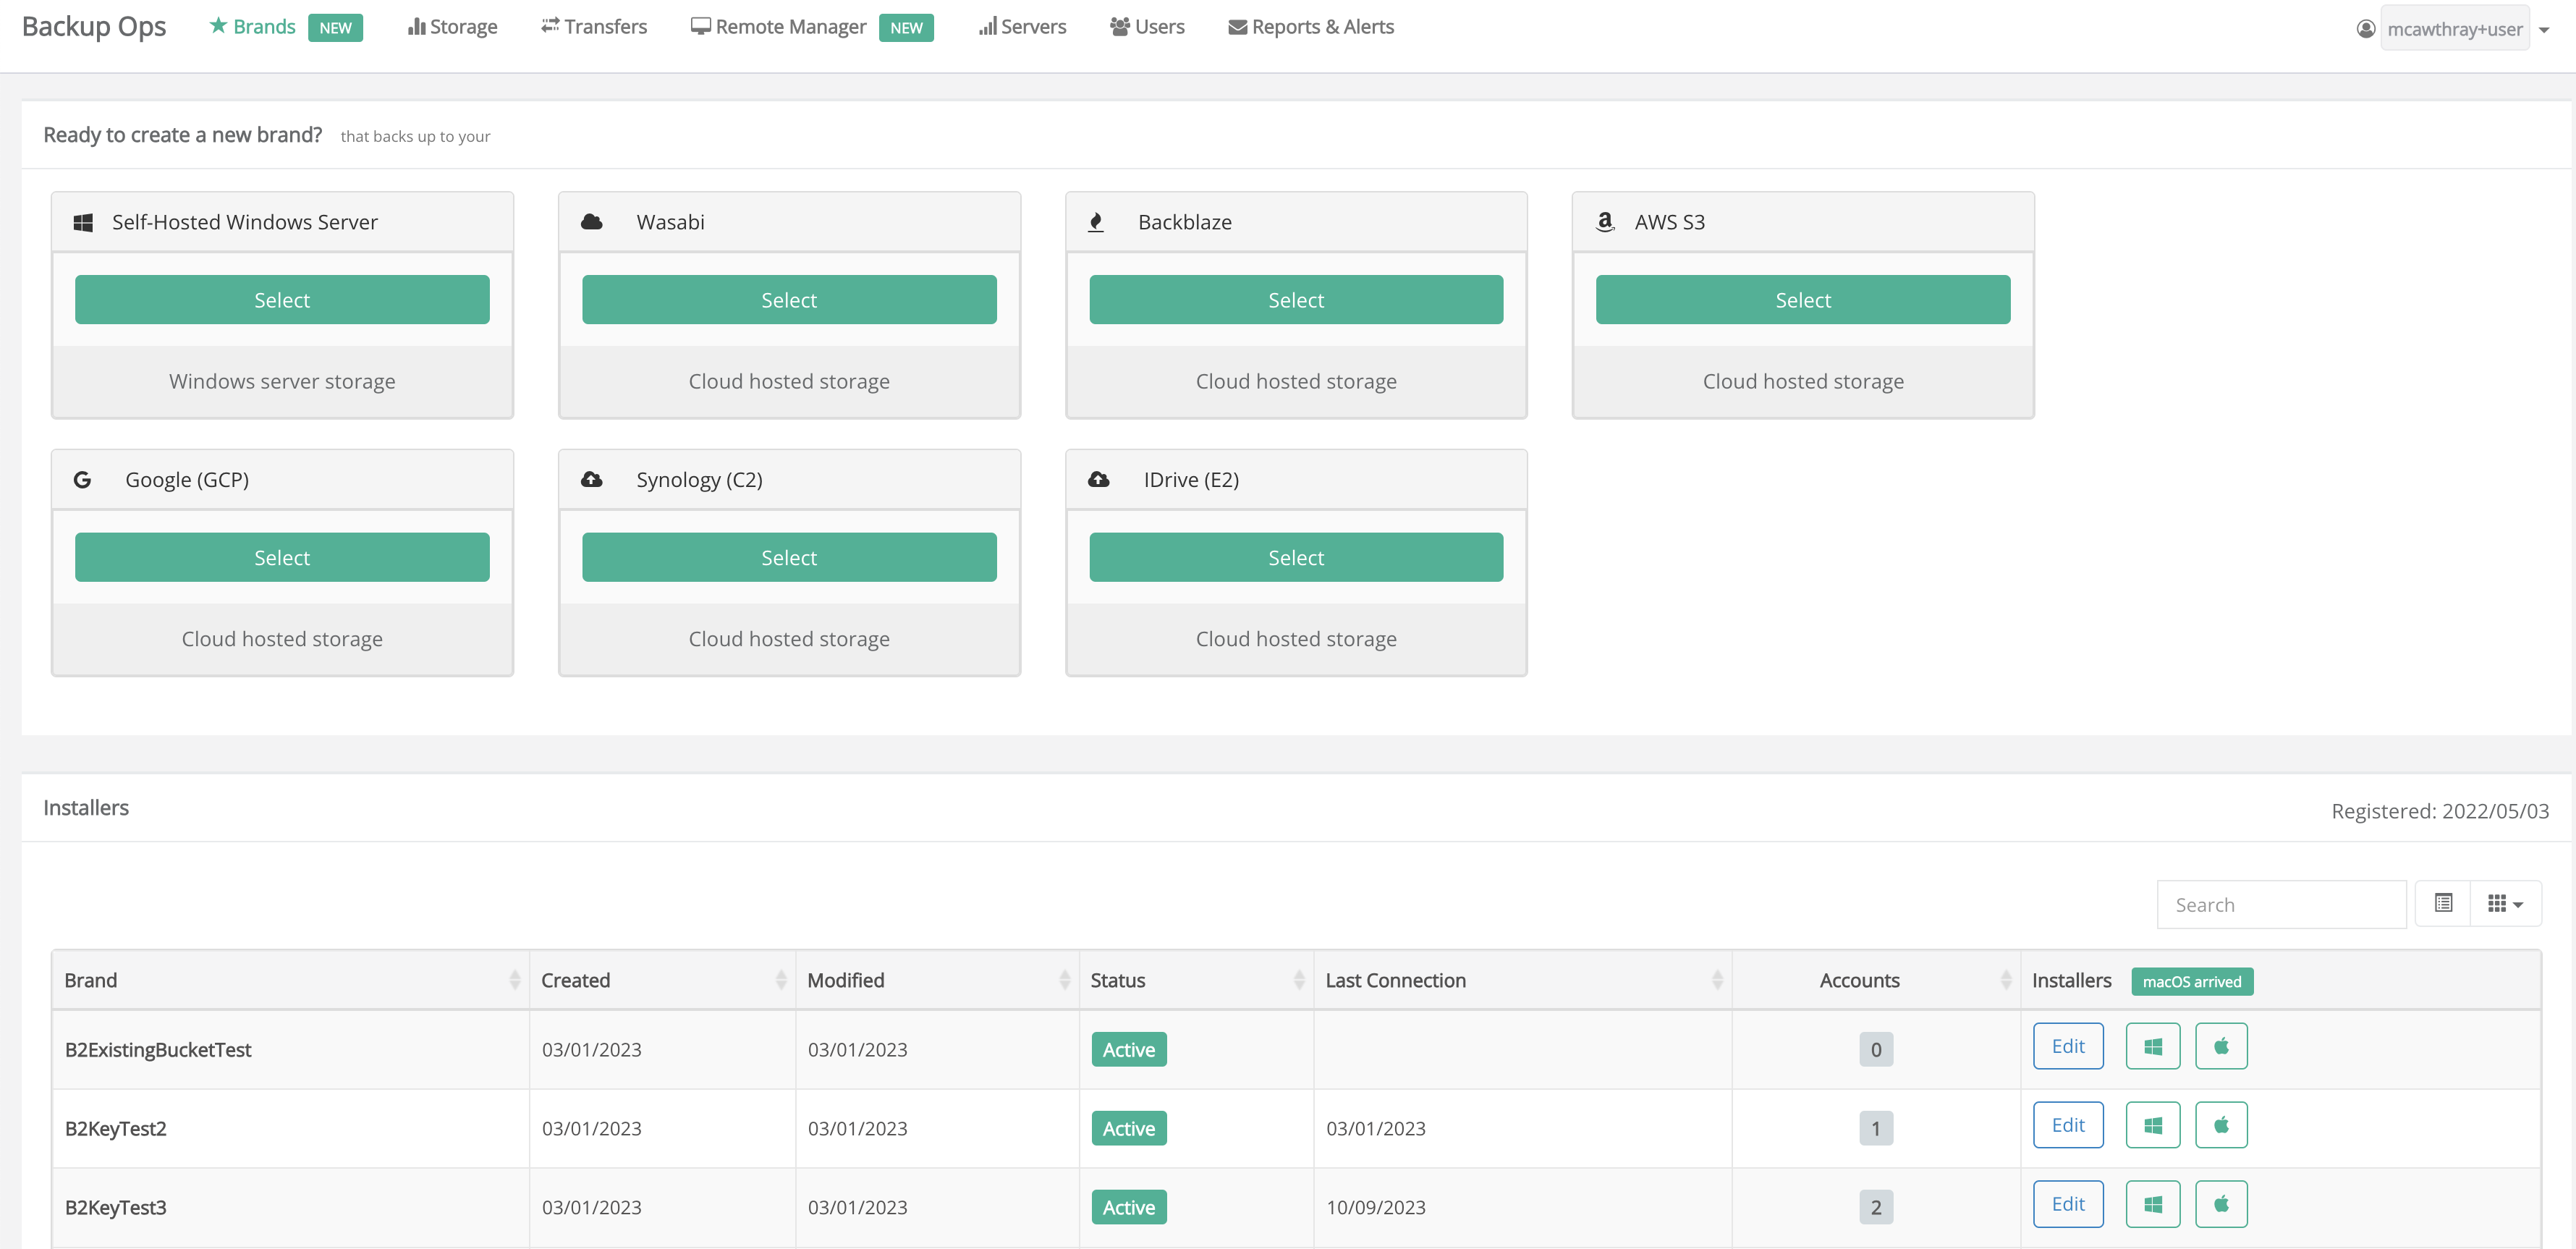Select Synology (C2) storage
2576x1249 pixels.
point(789,557)
